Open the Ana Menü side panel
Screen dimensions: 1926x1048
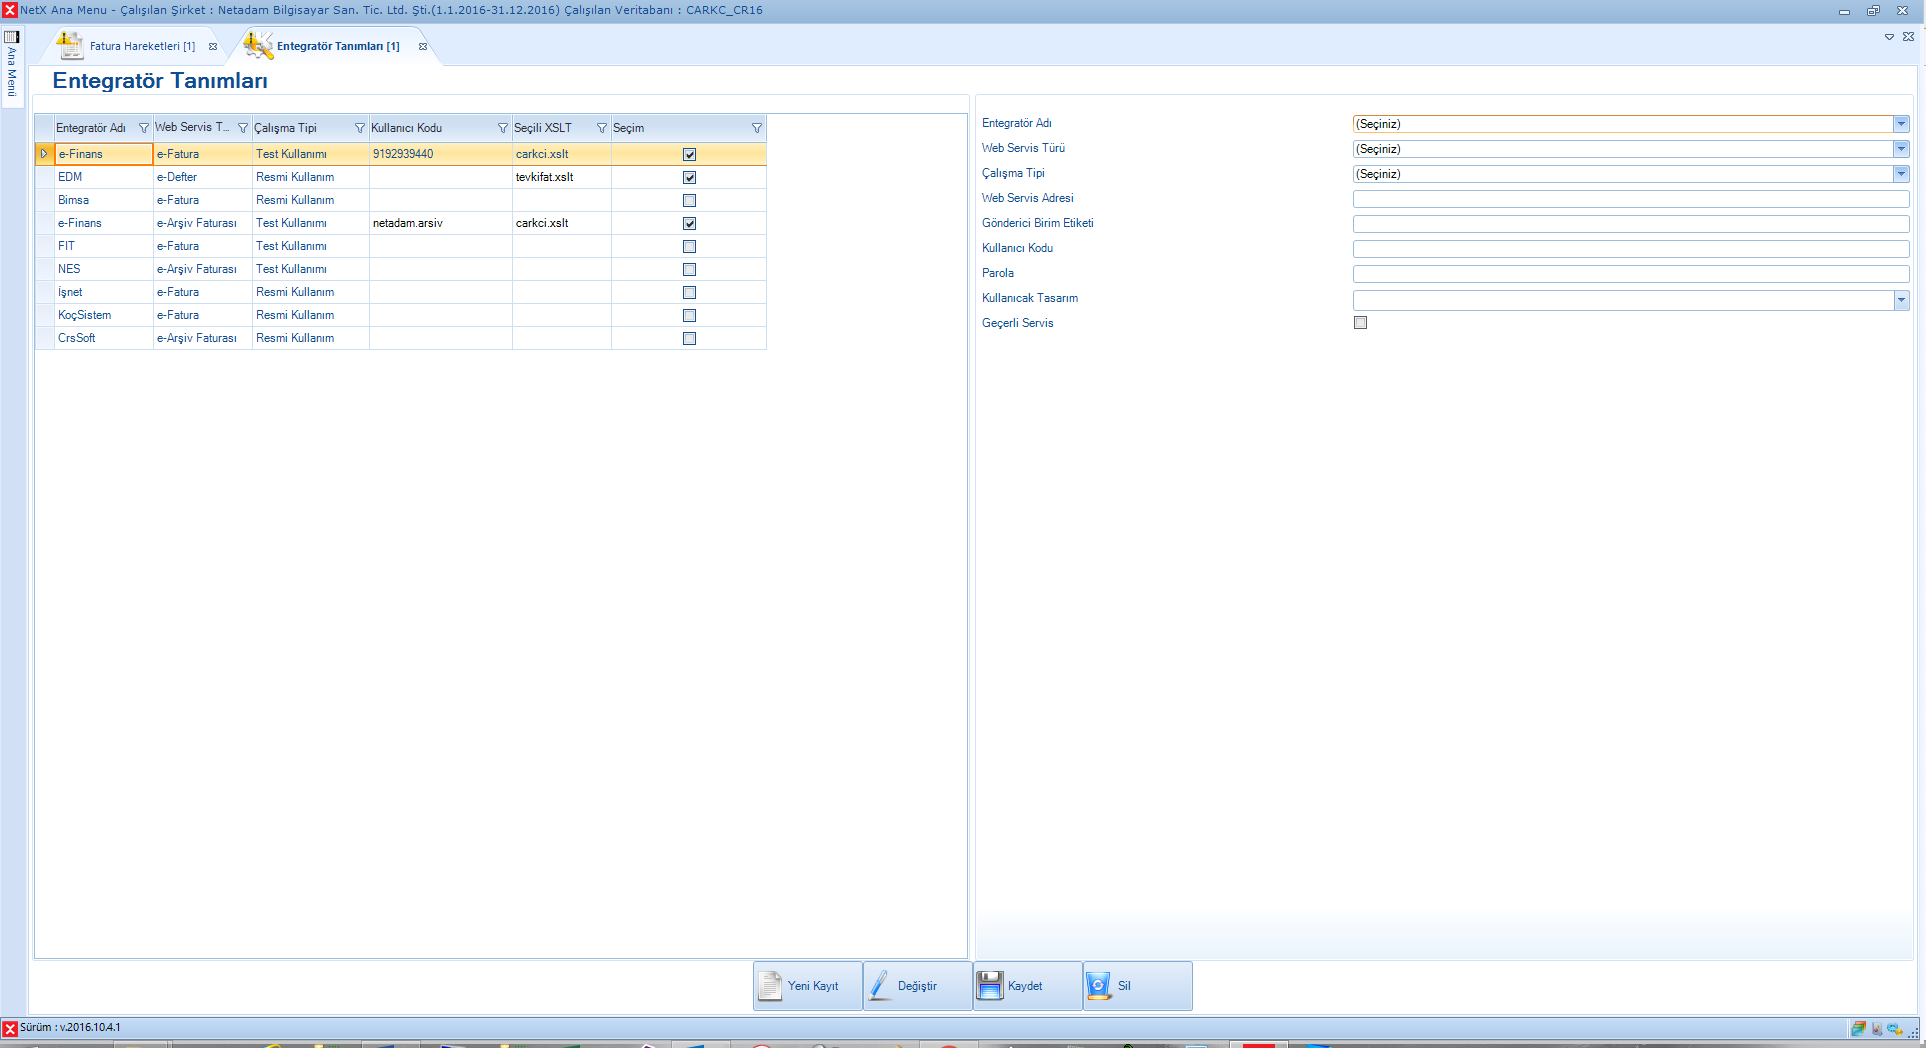[x=12, y=68]
